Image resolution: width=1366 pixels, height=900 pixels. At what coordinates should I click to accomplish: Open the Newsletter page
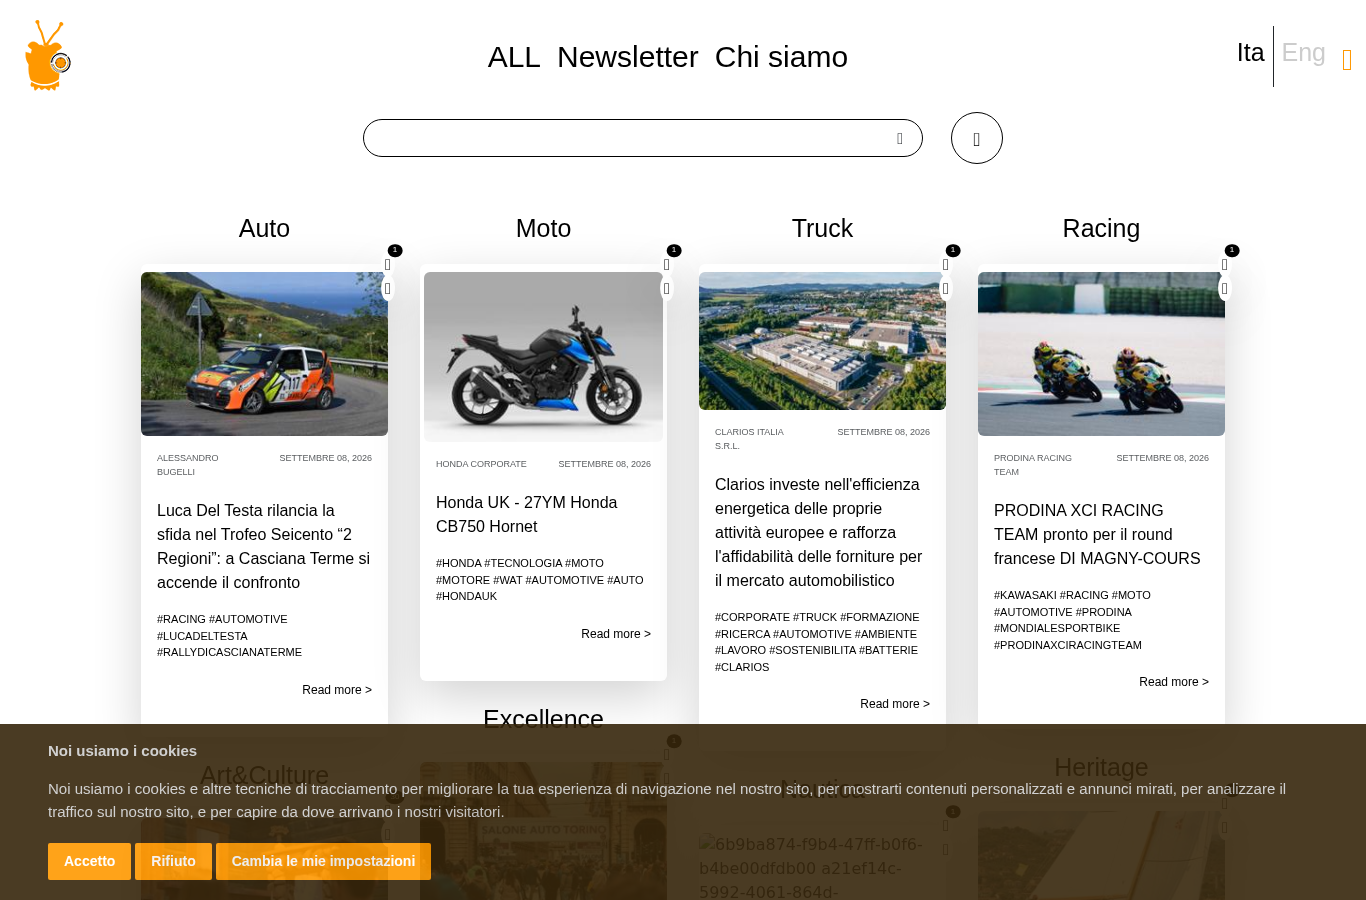pos(627,57)
